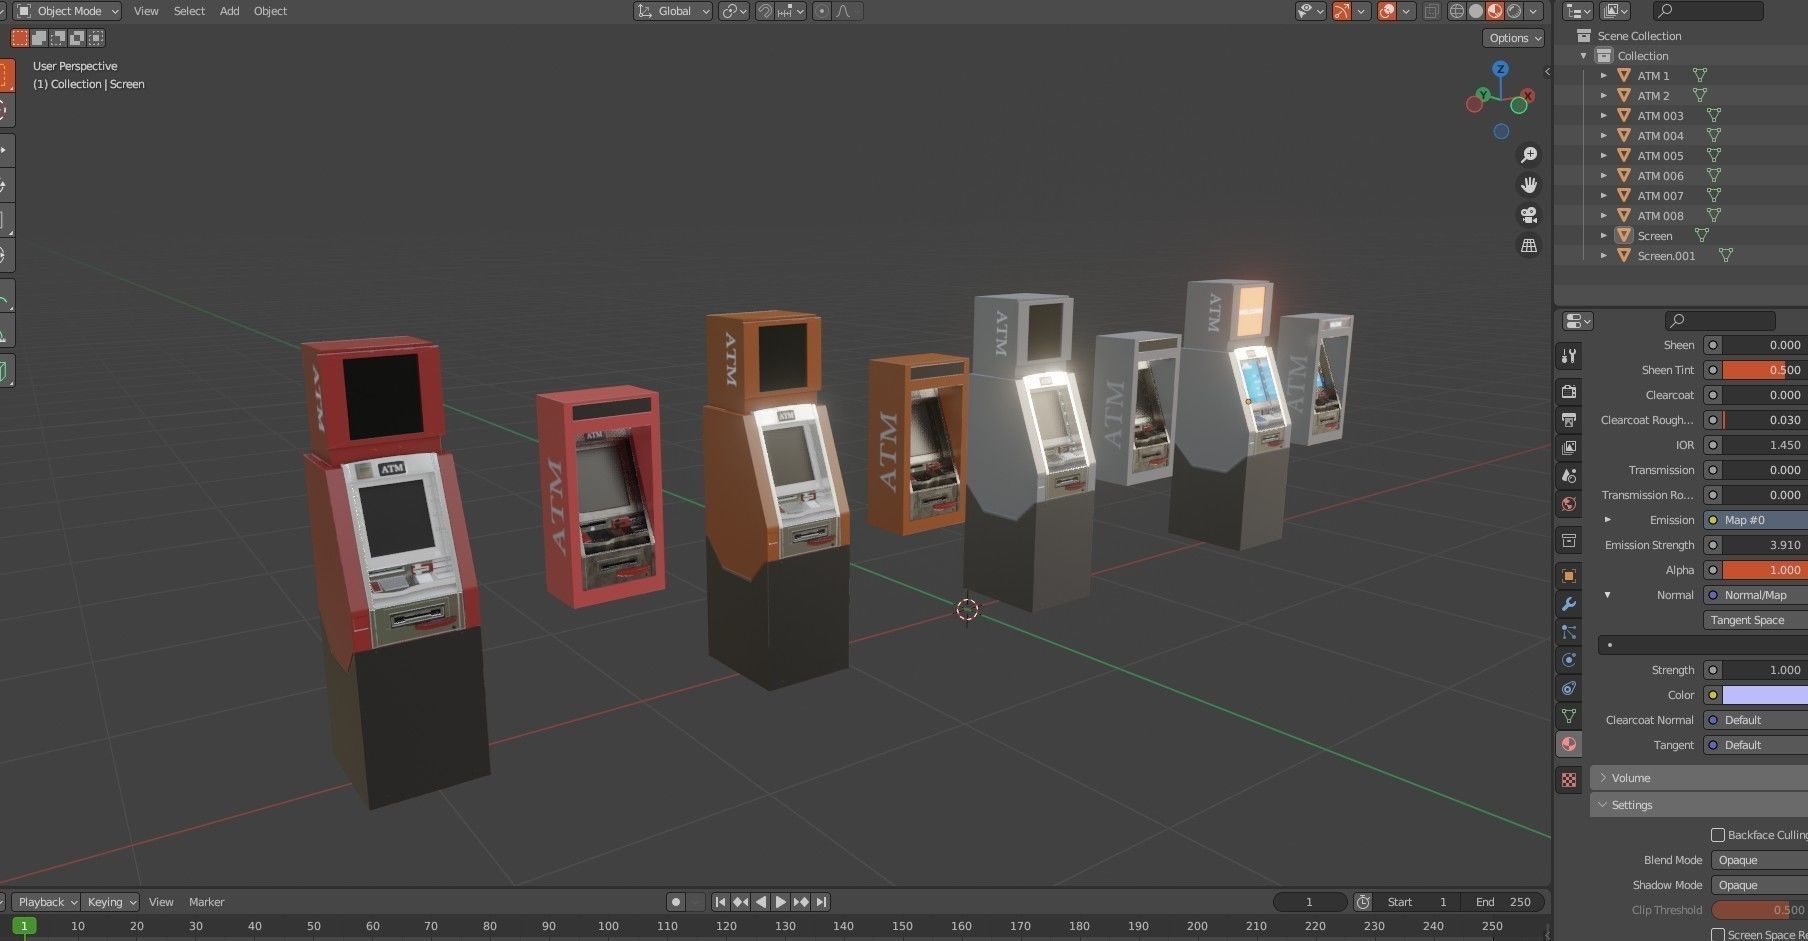
Task: Open the Object Constraints properties tab
Action: coord(1569,688)
